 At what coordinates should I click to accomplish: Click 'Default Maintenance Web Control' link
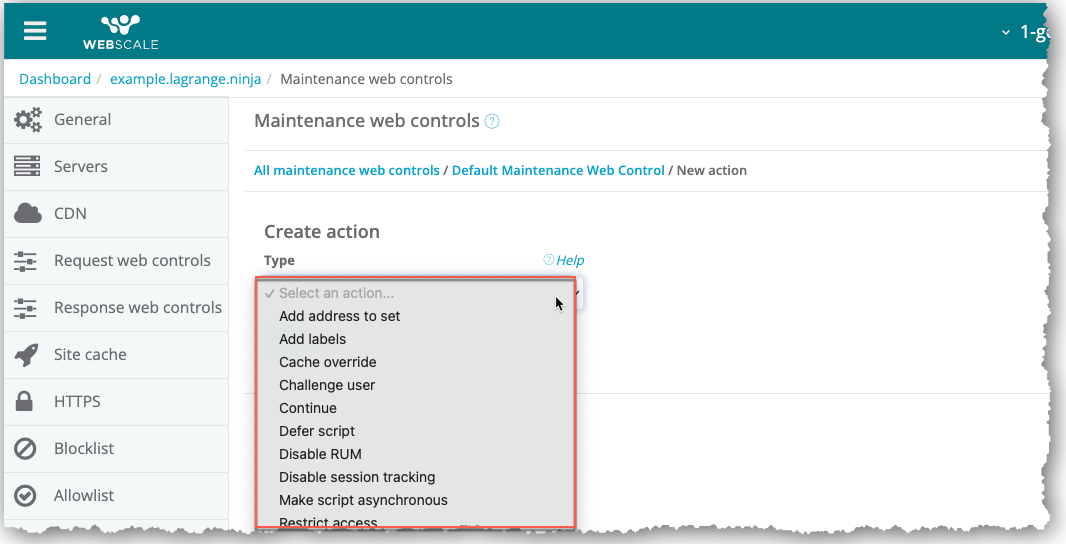click(558, 170)
